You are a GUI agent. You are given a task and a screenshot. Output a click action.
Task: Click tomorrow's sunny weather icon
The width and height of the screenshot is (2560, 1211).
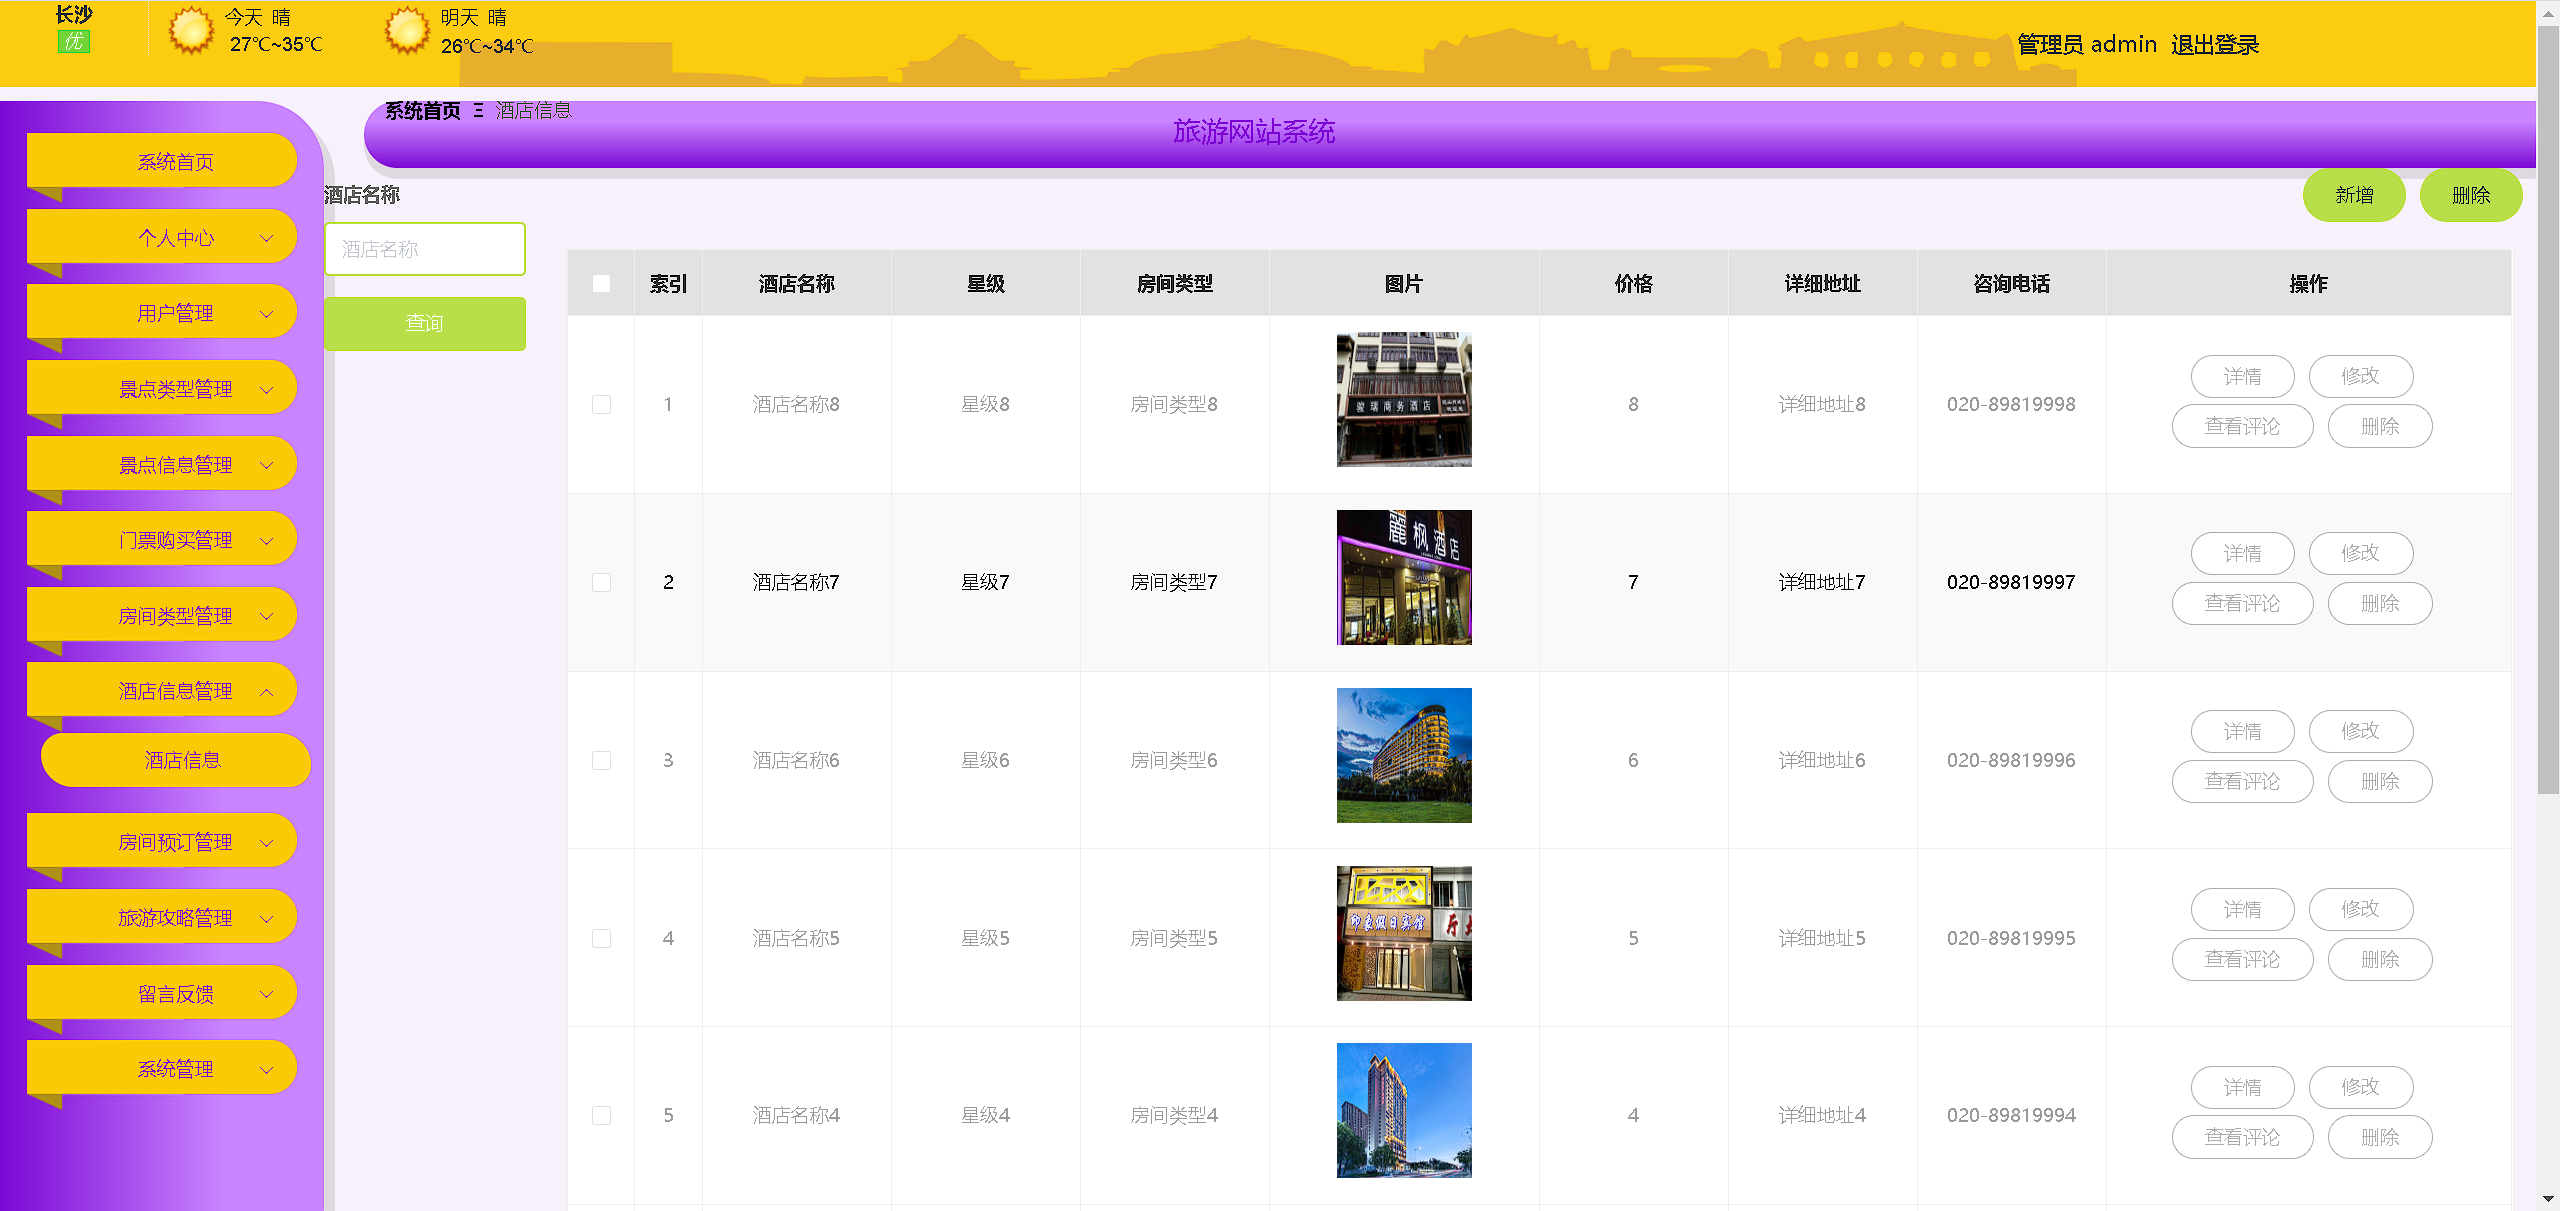(x=406, y=30)
